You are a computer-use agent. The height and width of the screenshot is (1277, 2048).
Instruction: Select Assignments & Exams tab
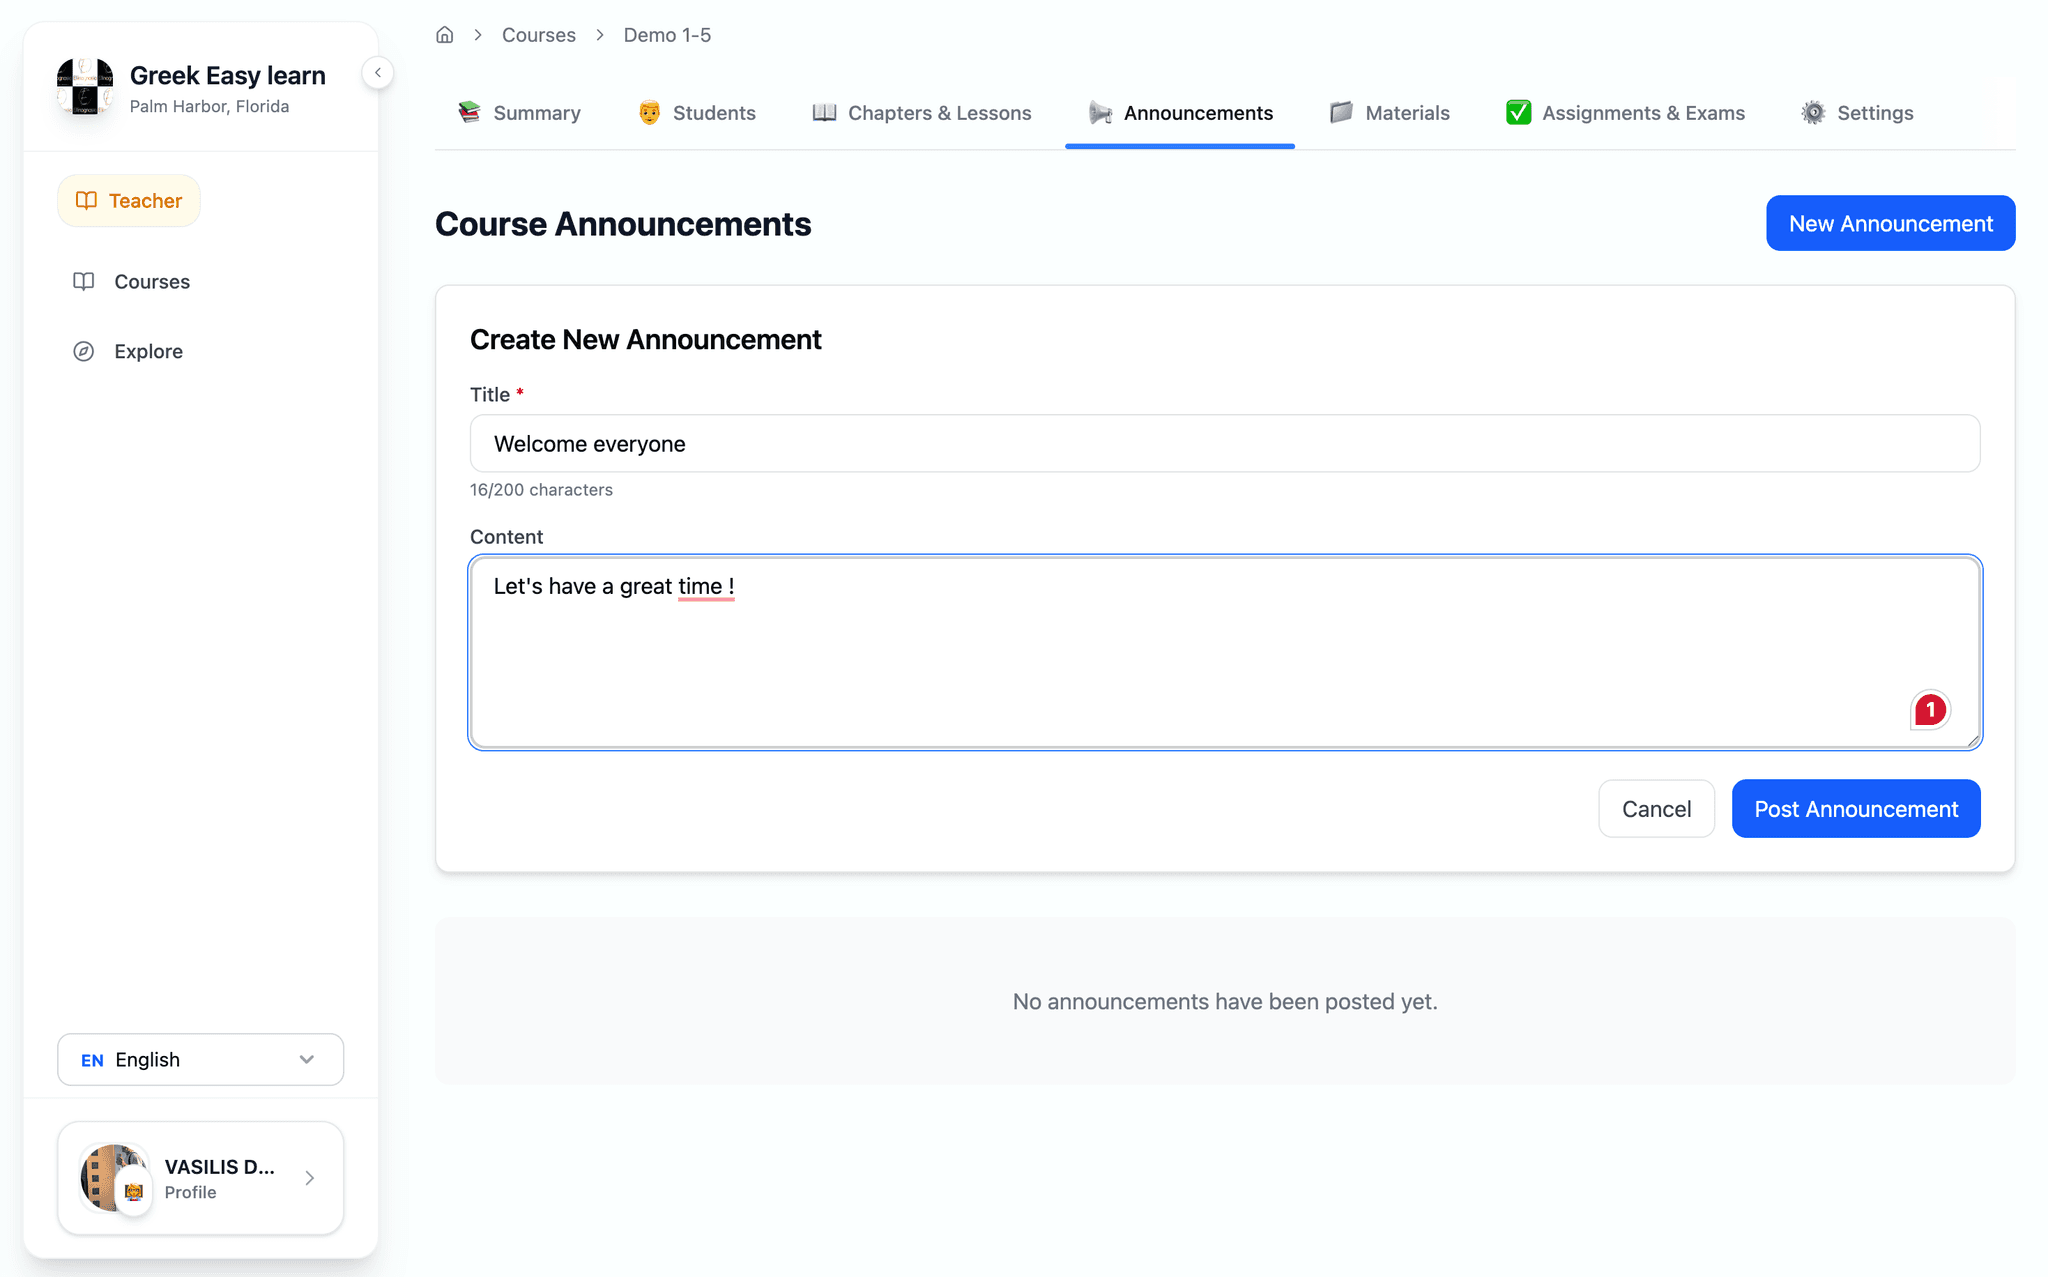(1625, 113)
